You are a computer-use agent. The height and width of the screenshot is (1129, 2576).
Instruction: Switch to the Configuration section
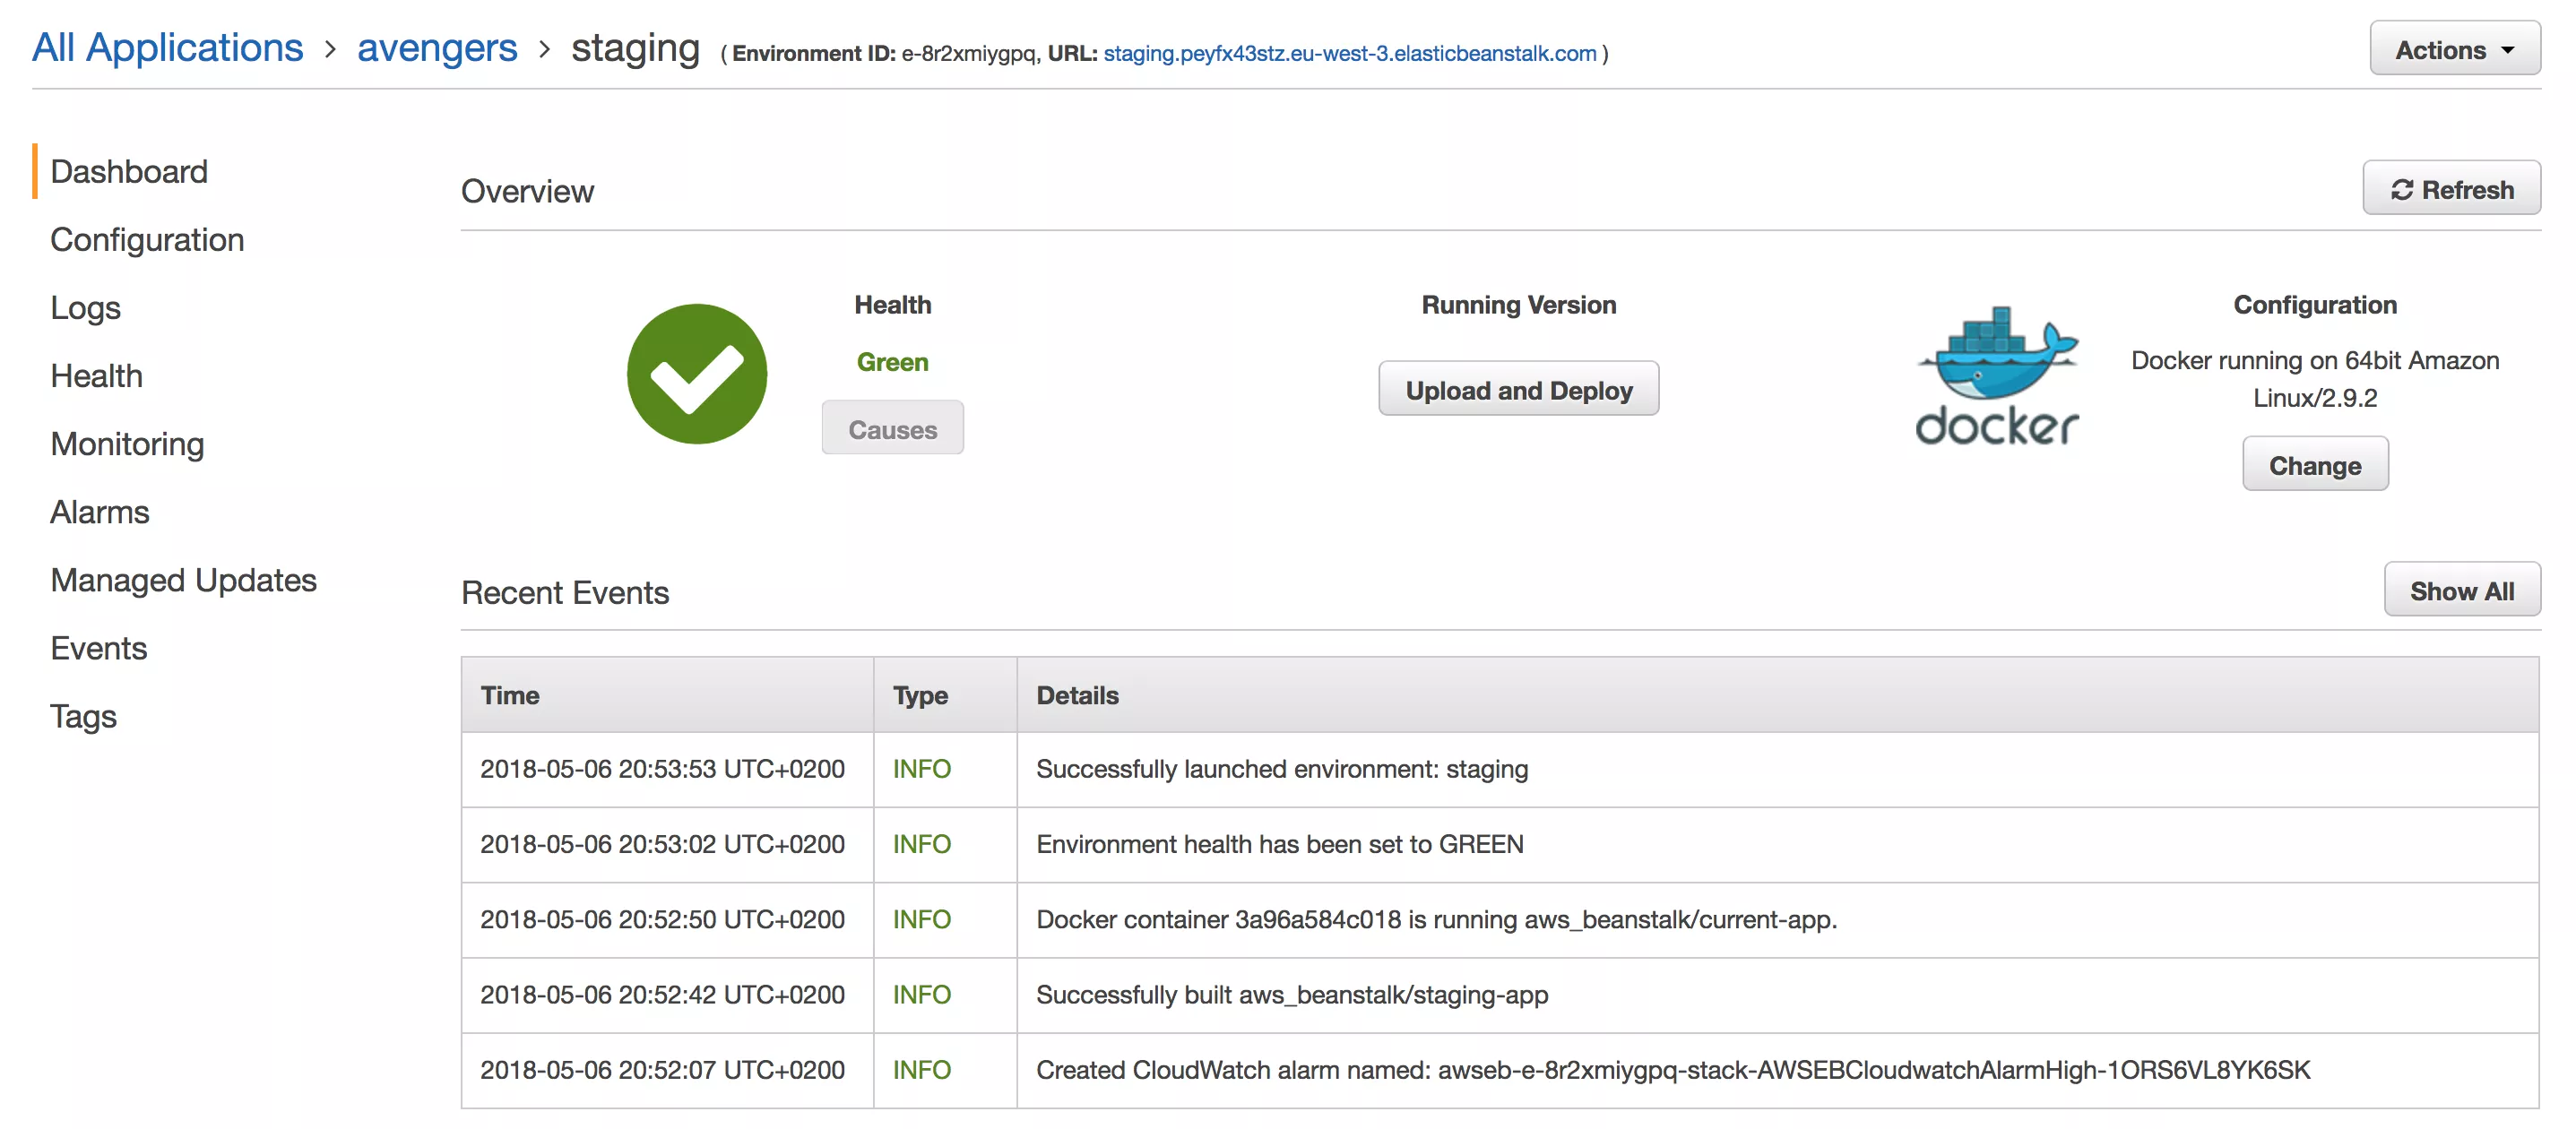[x=146, y=239]
